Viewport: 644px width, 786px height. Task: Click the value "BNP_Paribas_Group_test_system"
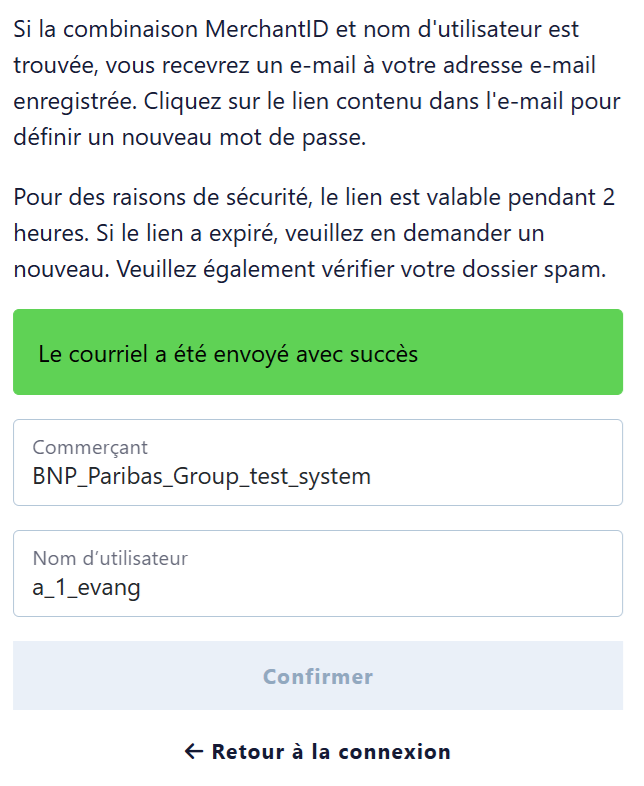click(202, 476)
